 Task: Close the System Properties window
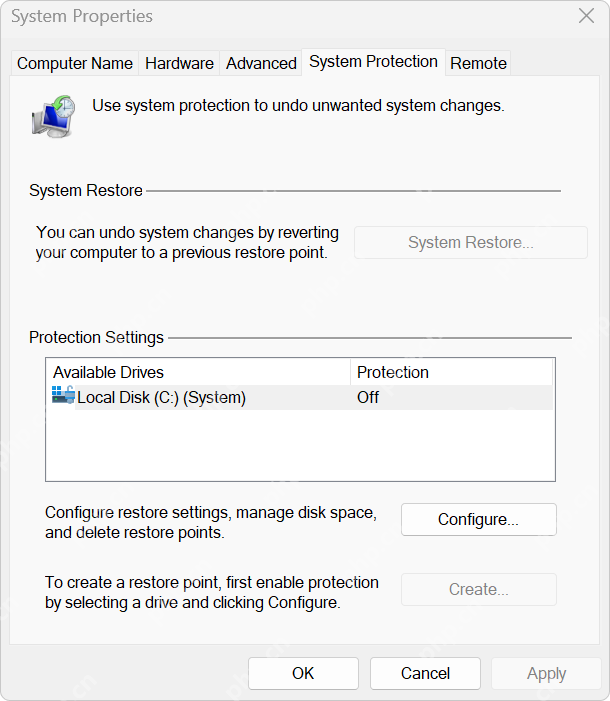coord(586,16)
